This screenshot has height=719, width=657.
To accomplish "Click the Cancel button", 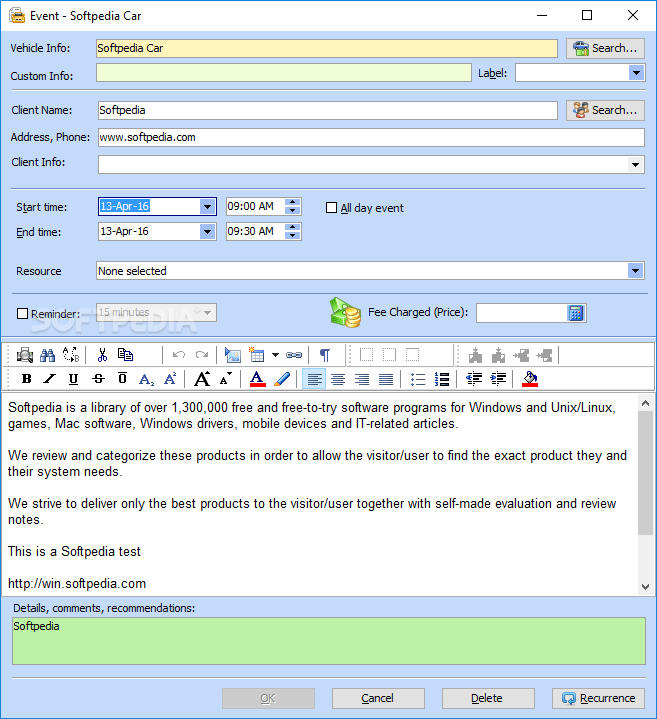I will [x=378, y=698].
